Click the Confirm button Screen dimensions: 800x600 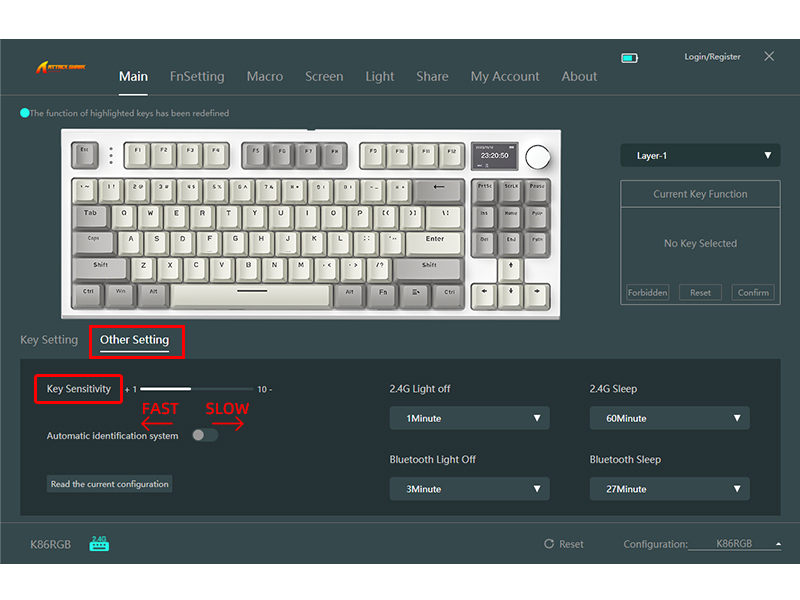tap(753, 292)
